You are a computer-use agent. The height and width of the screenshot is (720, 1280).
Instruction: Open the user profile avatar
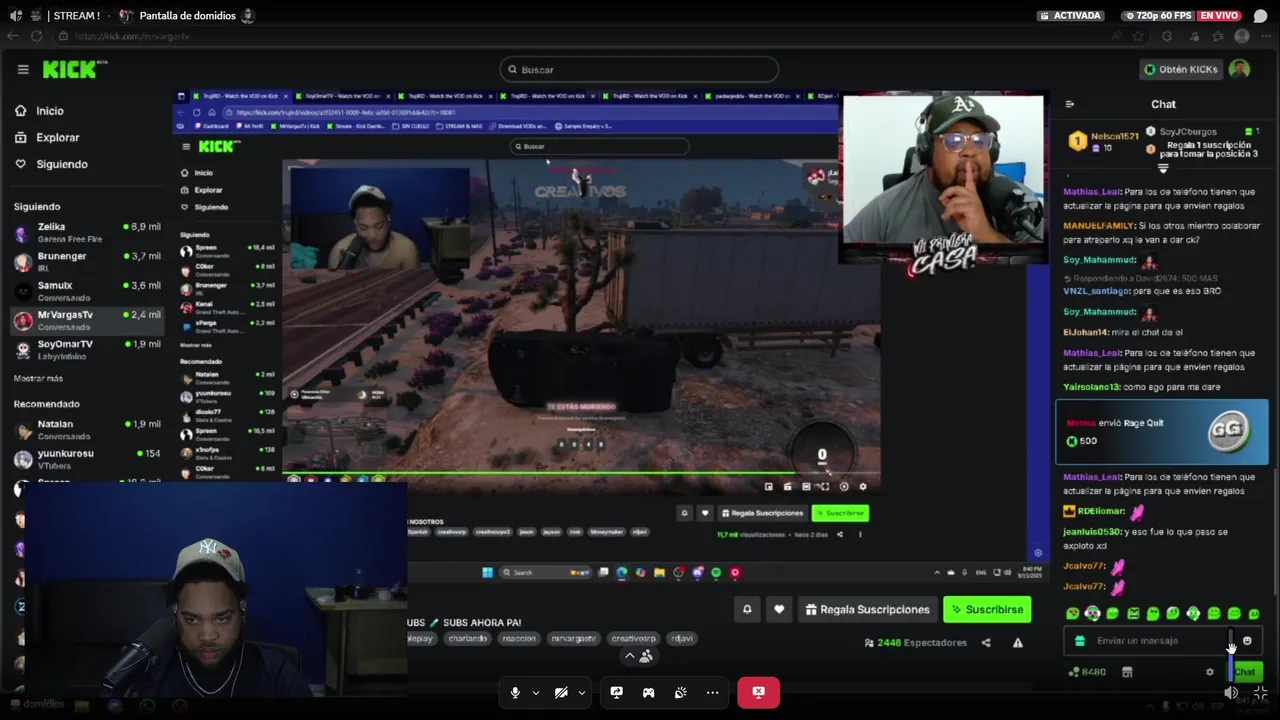pos(1239,69)
